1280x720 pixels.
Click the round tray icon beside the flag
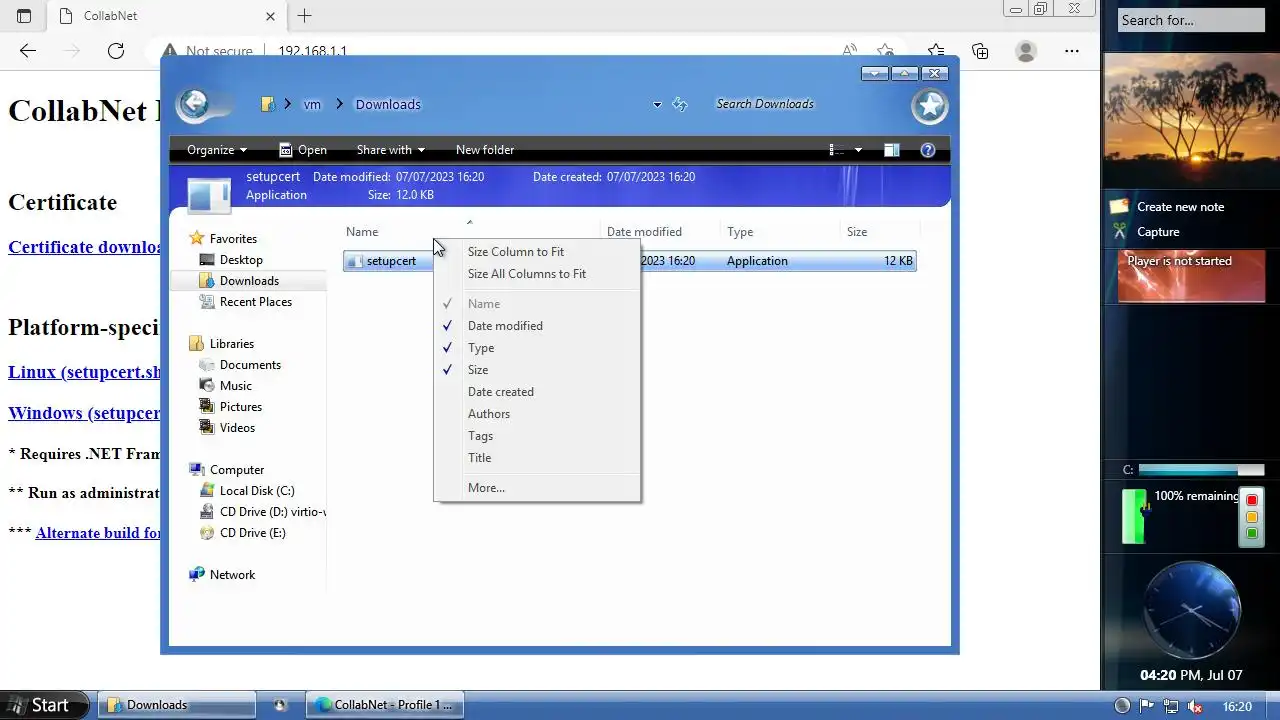1122,706
